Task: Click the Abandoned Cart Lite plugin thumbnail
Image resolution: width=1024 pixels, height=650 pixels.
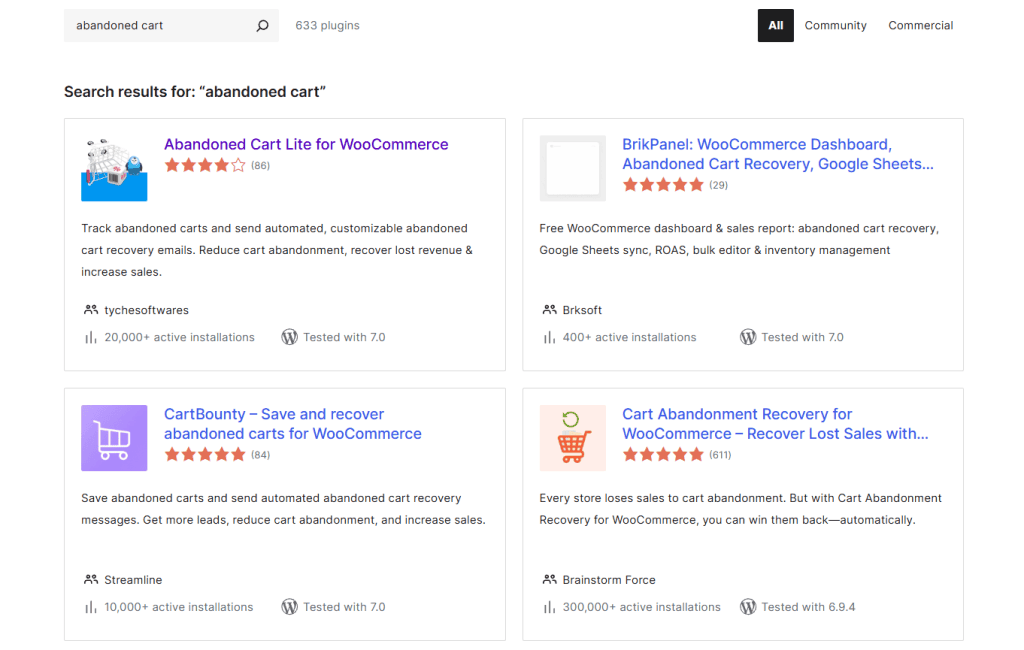Action: 114,169
